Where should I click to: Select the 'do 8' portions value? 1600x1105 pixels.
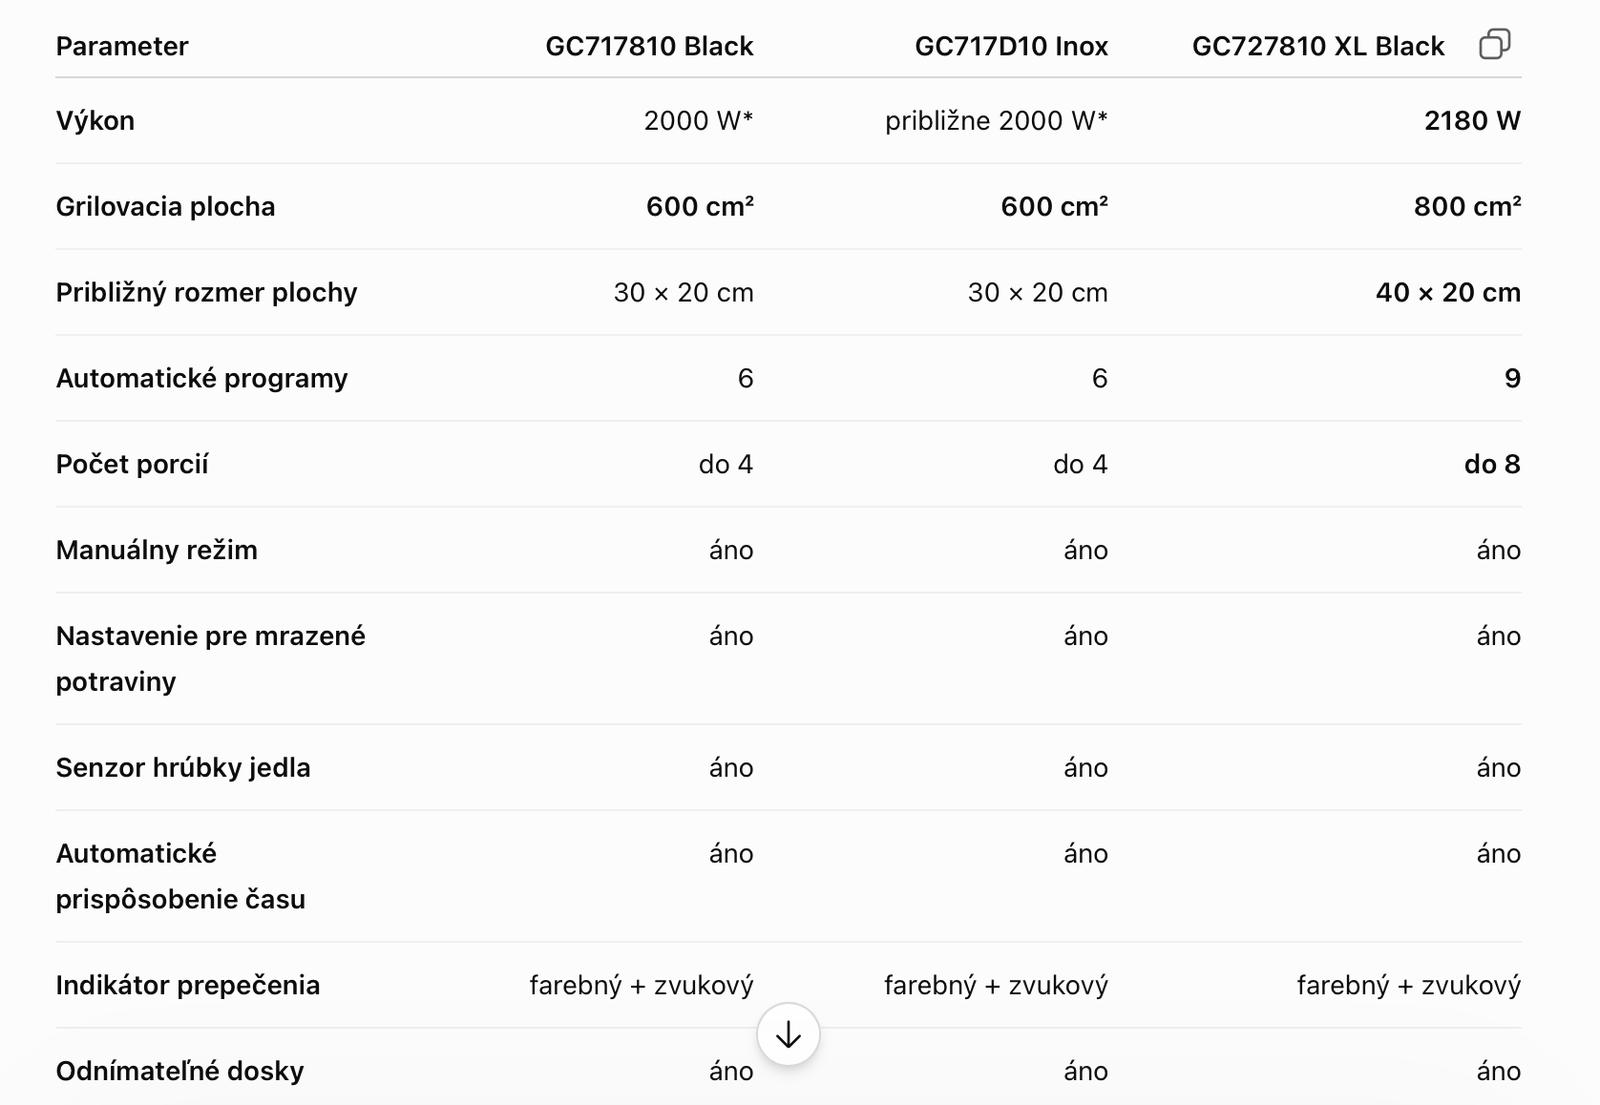point(1492,464)
